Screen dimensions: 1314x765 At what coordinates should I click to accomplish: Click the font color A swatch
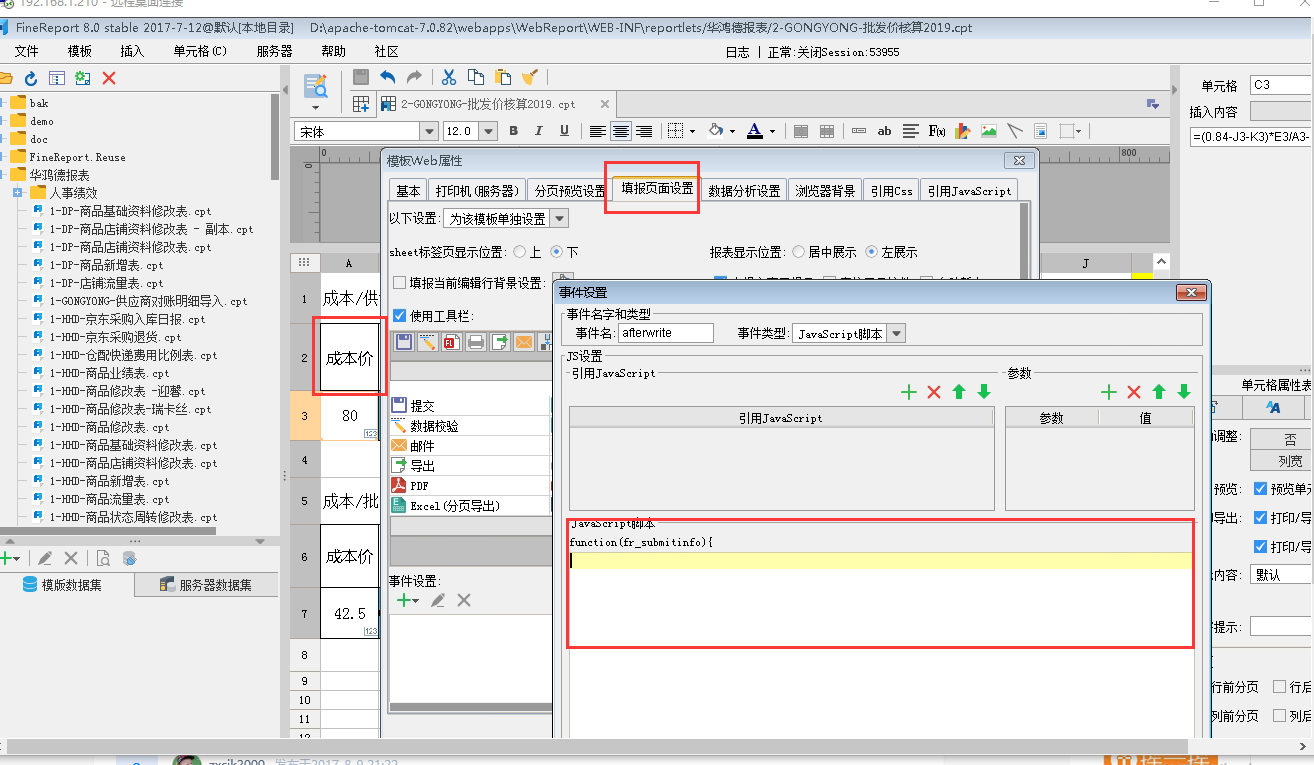pos(751,131)
